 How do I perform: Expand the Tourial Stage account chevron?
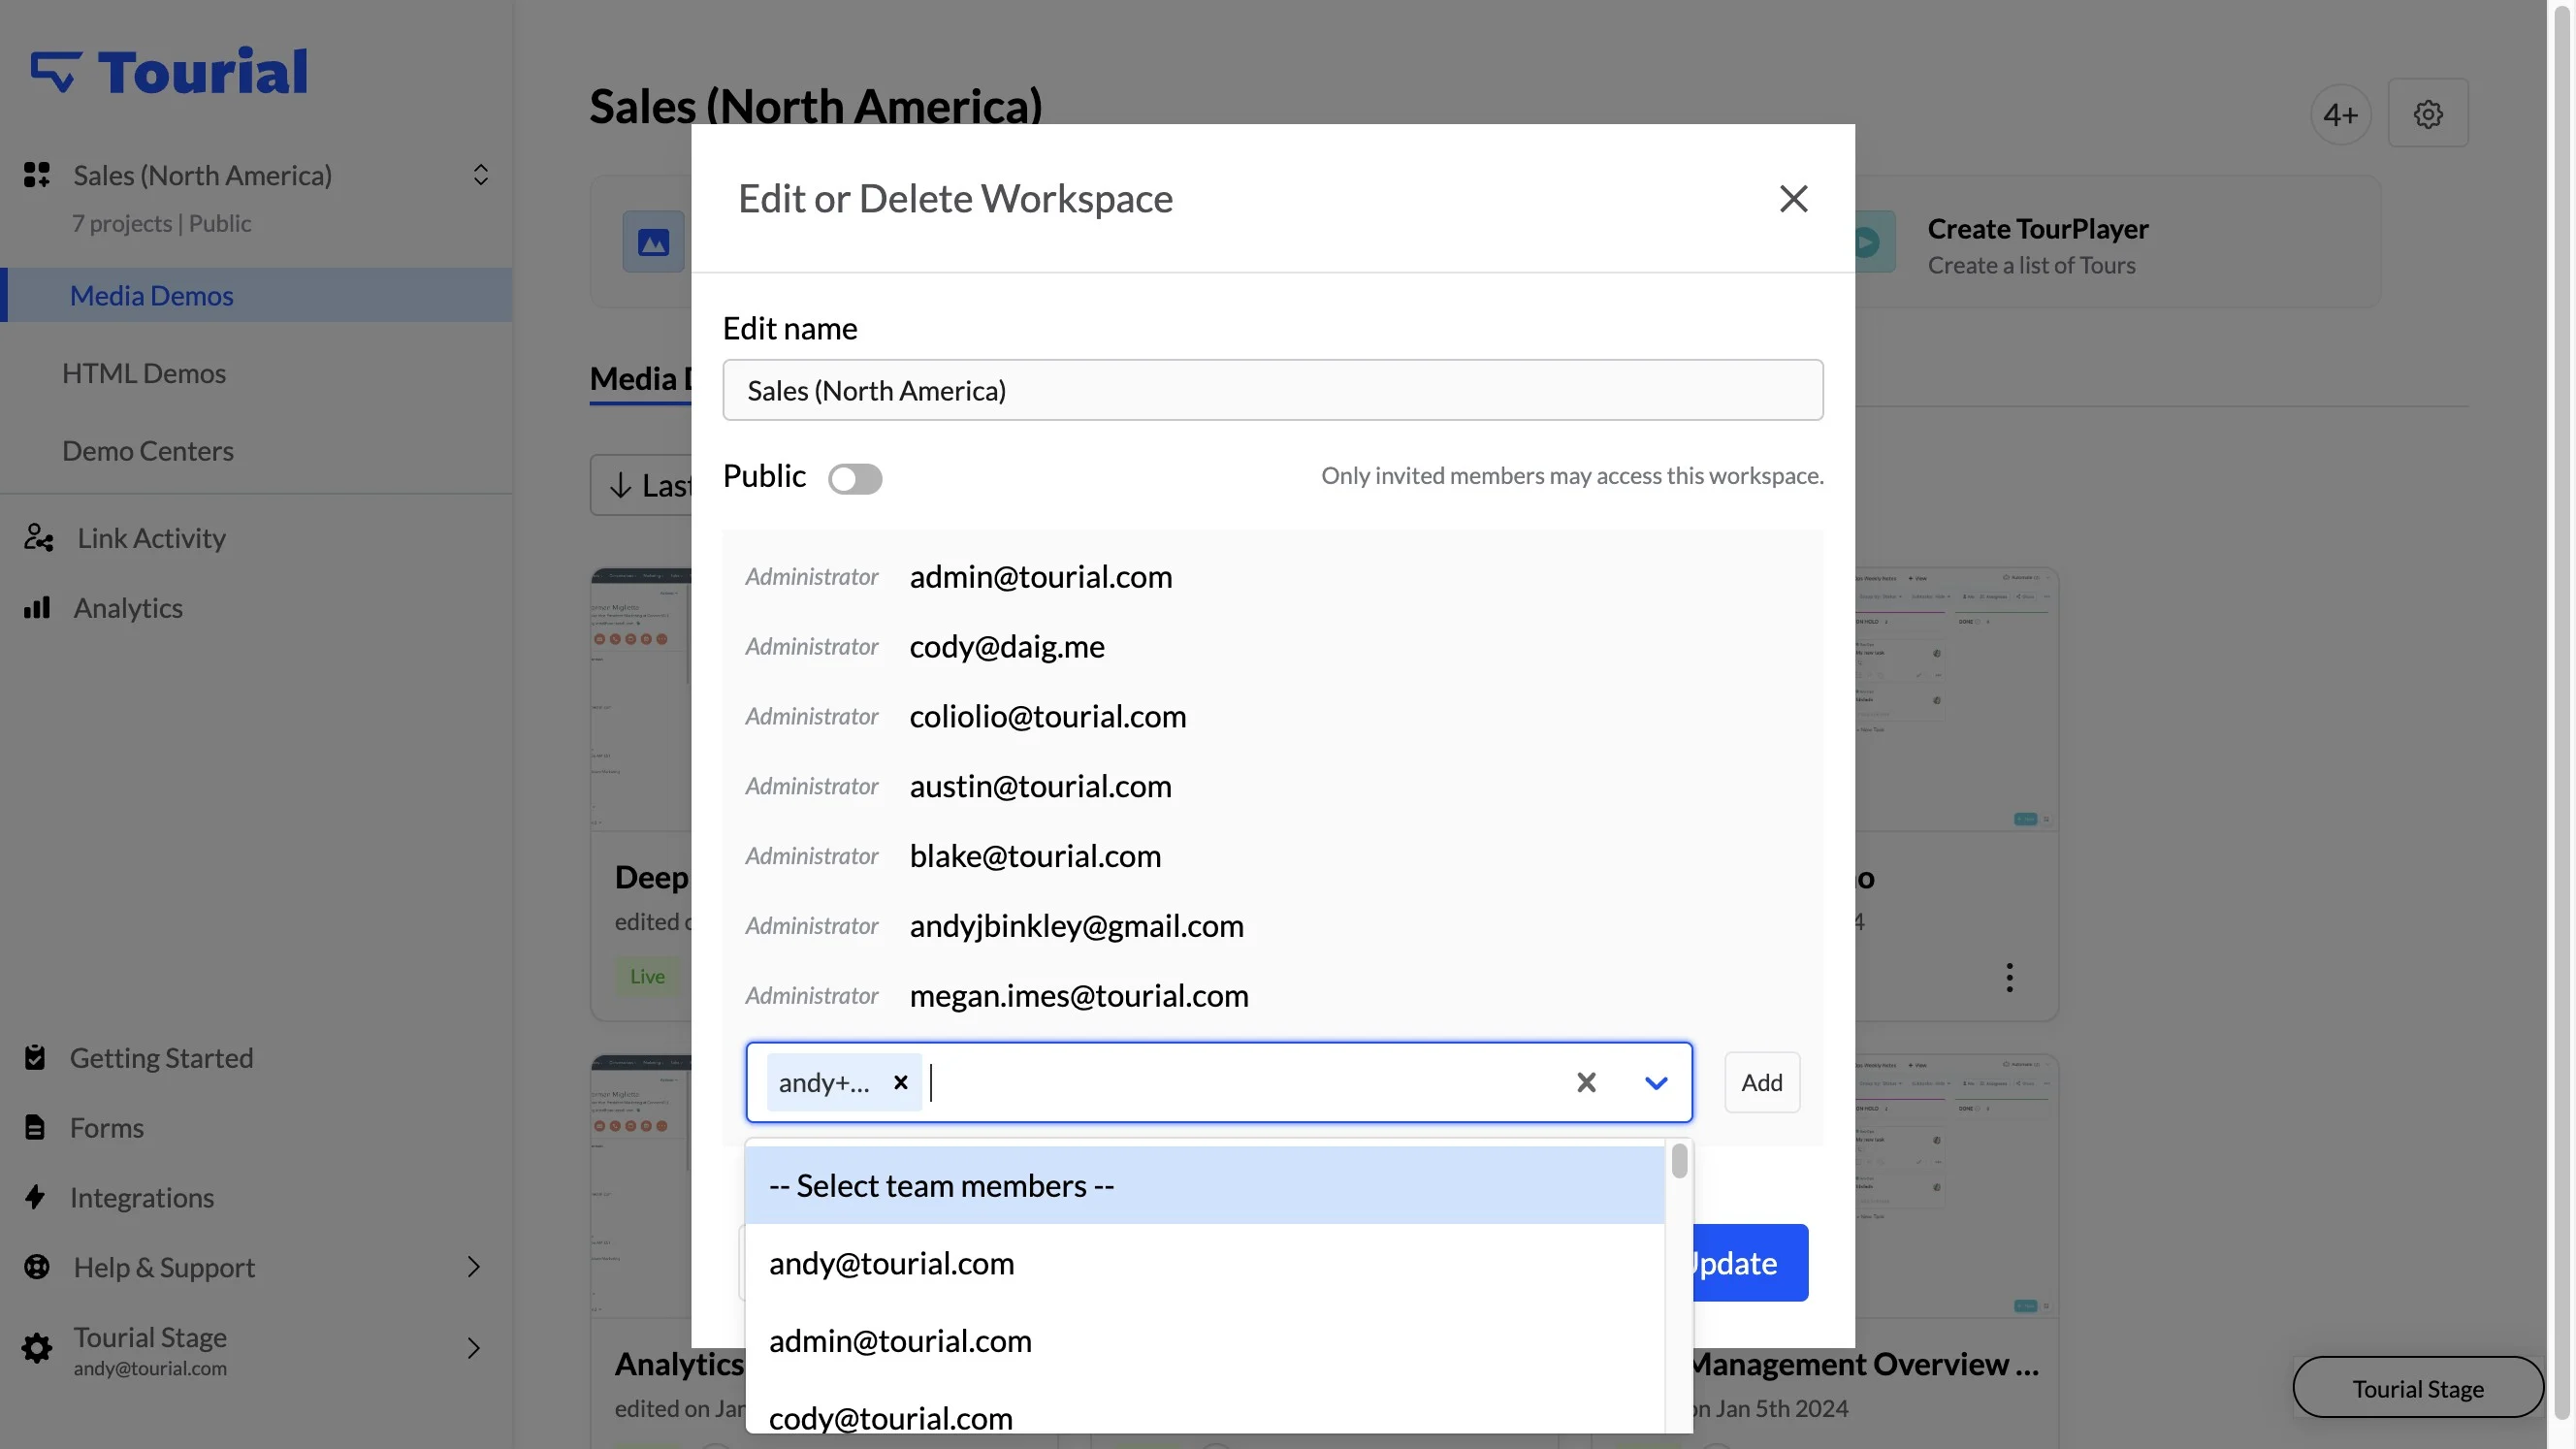coord(474,1349)
